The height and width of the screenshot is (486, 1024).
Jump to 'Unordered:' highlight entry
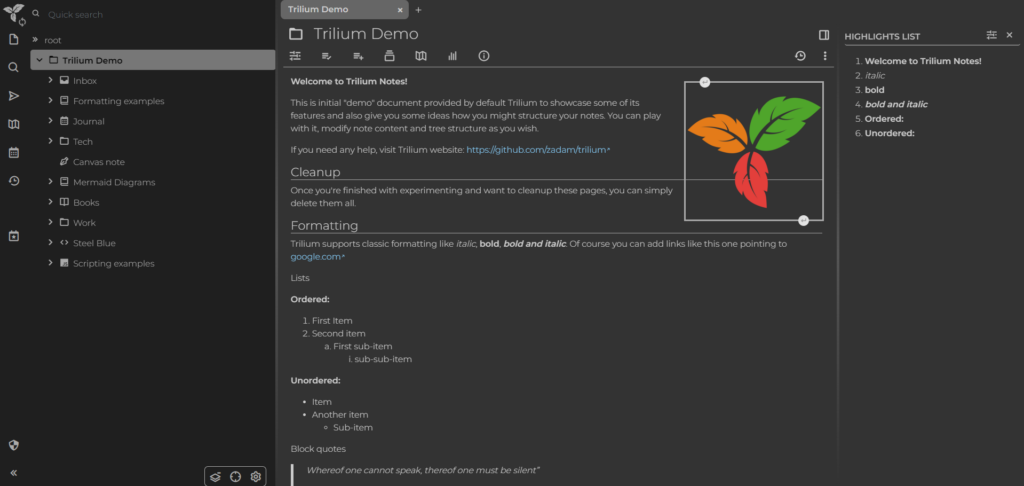coord(889,133)
